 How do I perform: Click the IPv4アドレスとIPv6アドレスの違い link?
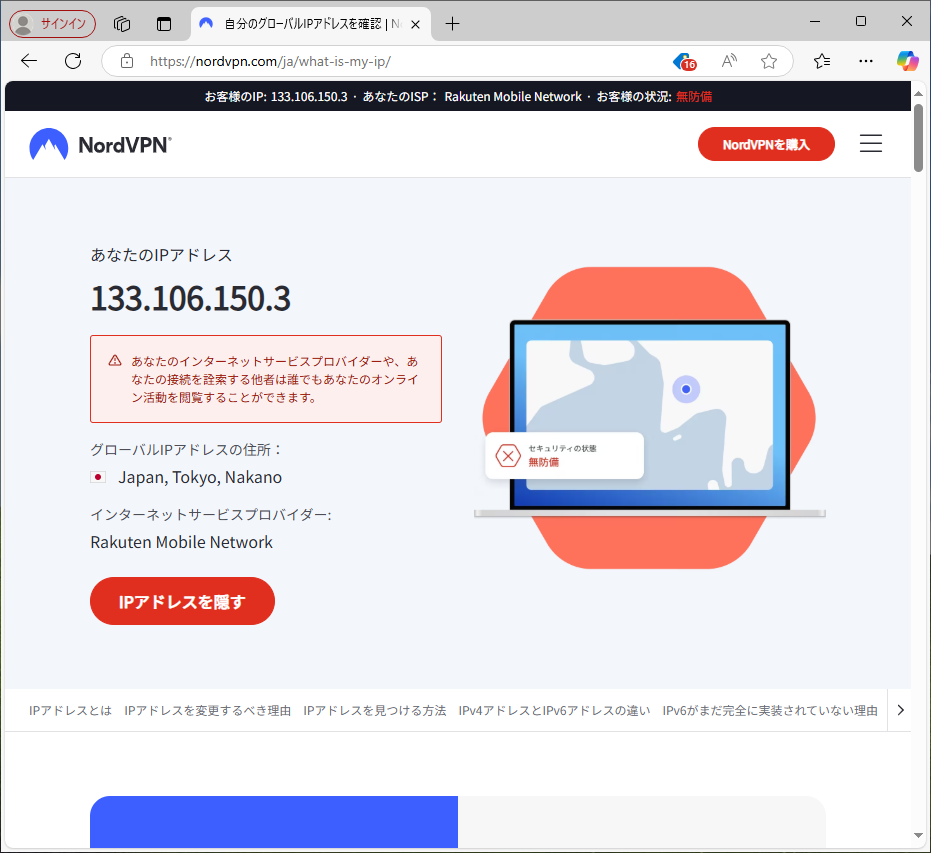coord(554,710)
